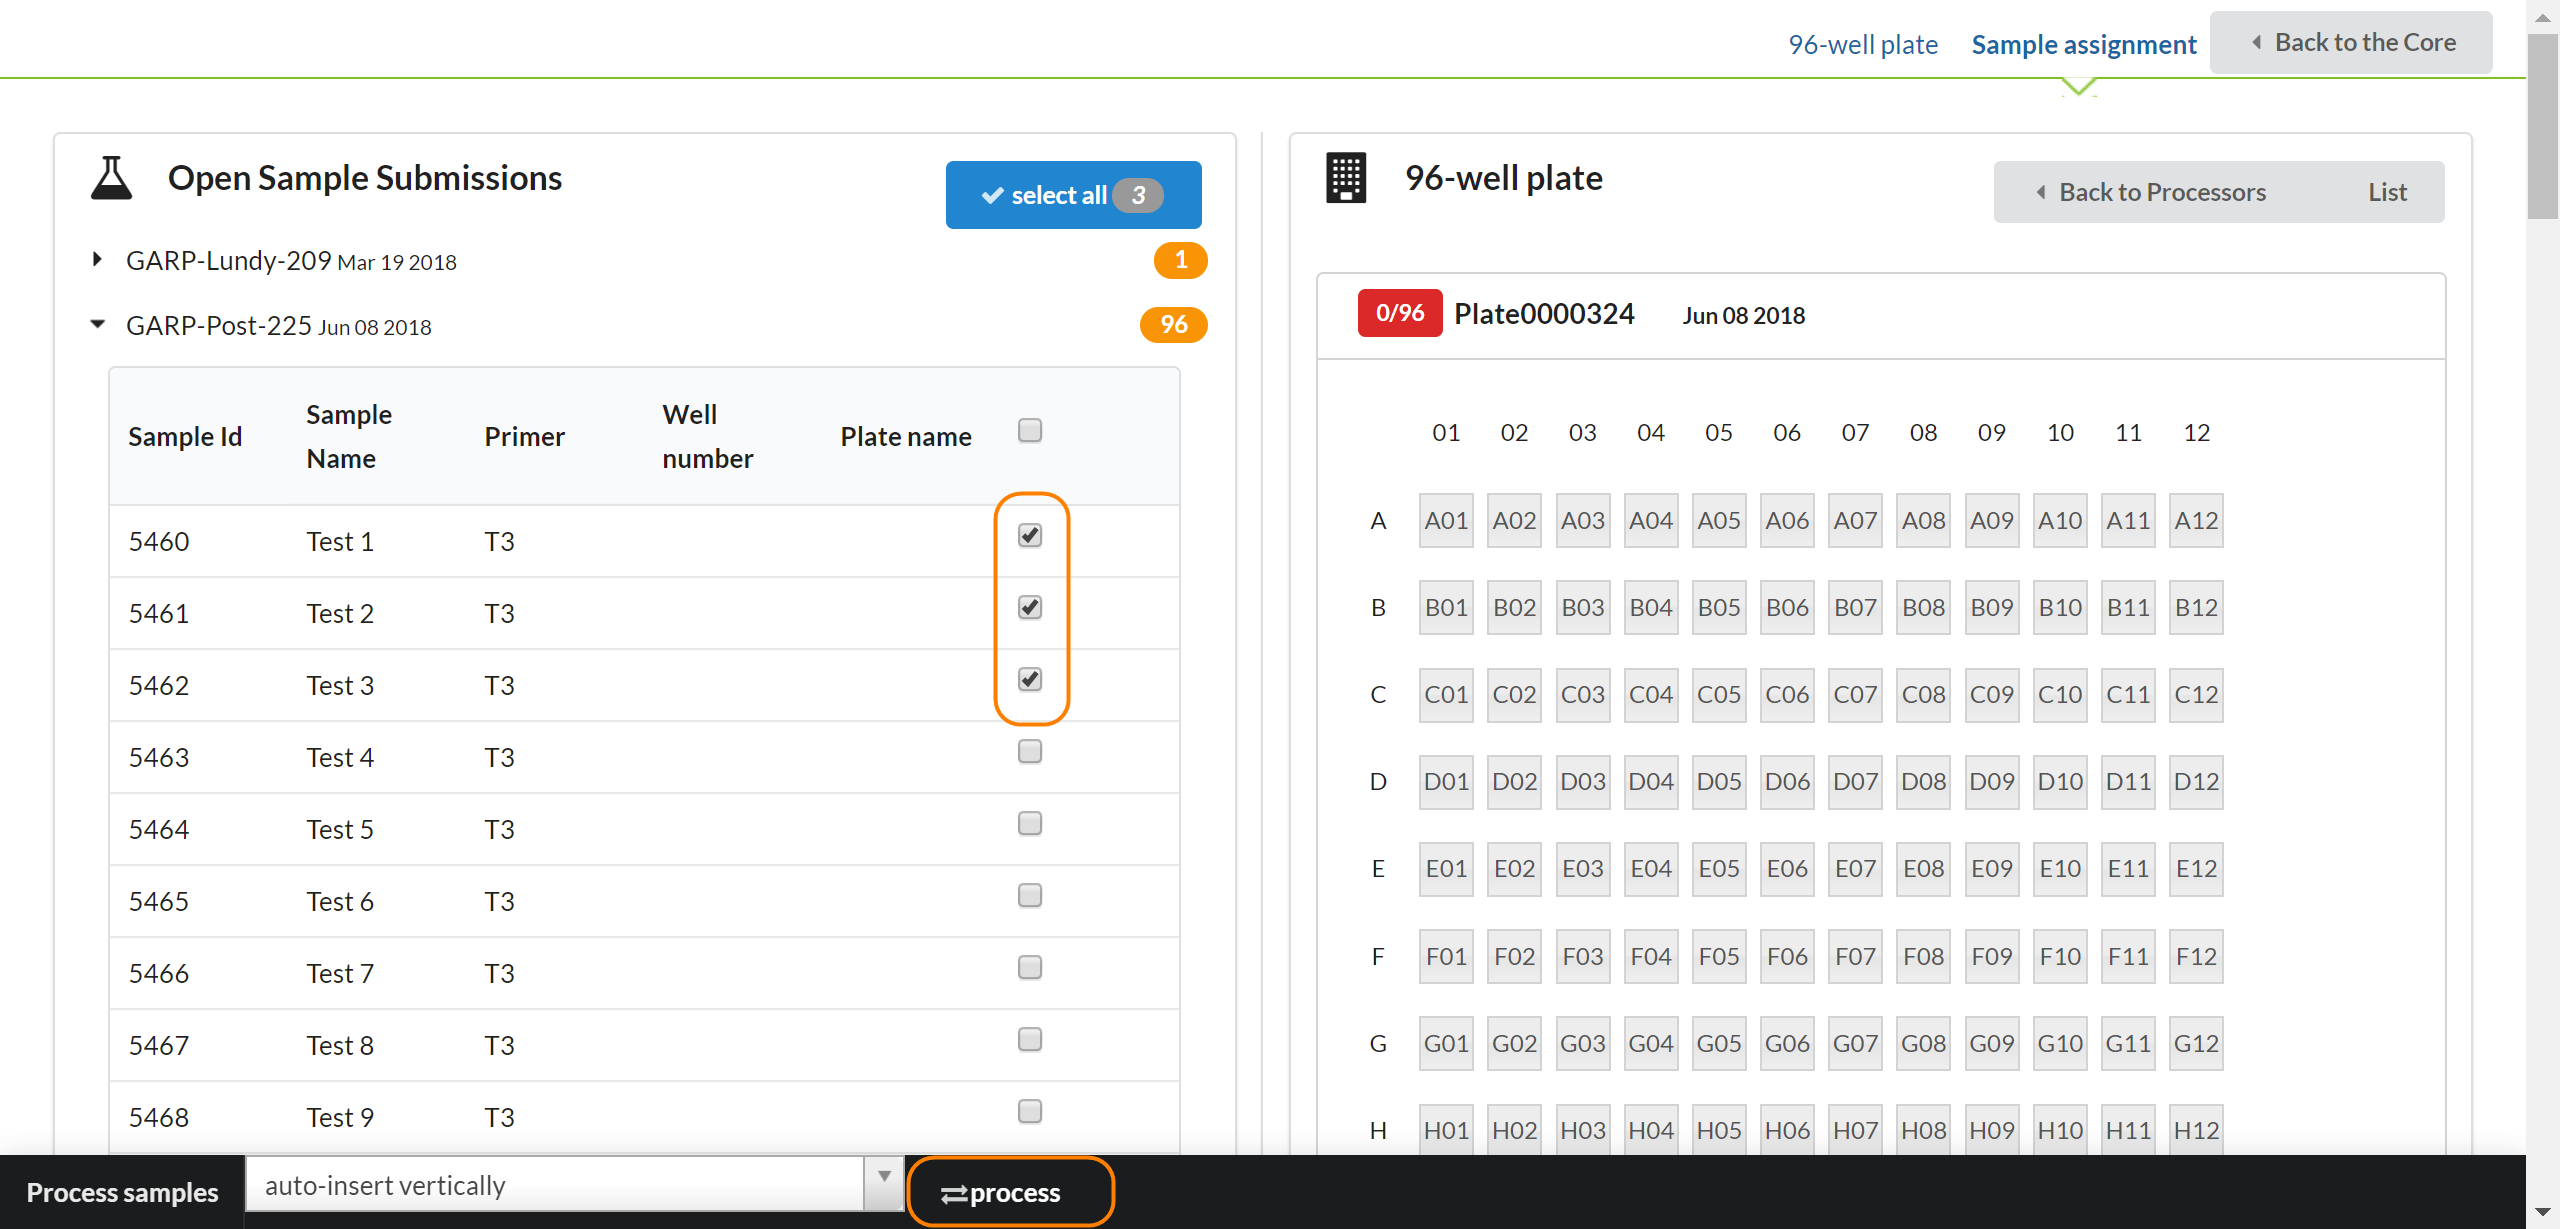Click the back arrow on Back to the Core
The image size is (2560, 1229).
pos(2257,42)
